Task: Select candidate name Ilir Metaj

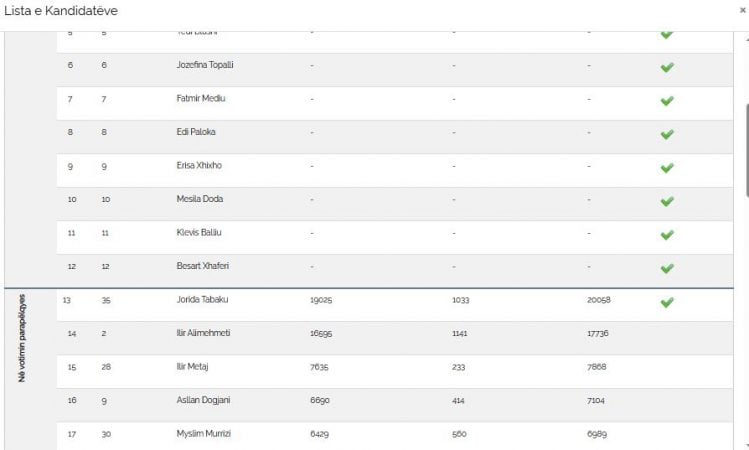Action: pos(193,367)
